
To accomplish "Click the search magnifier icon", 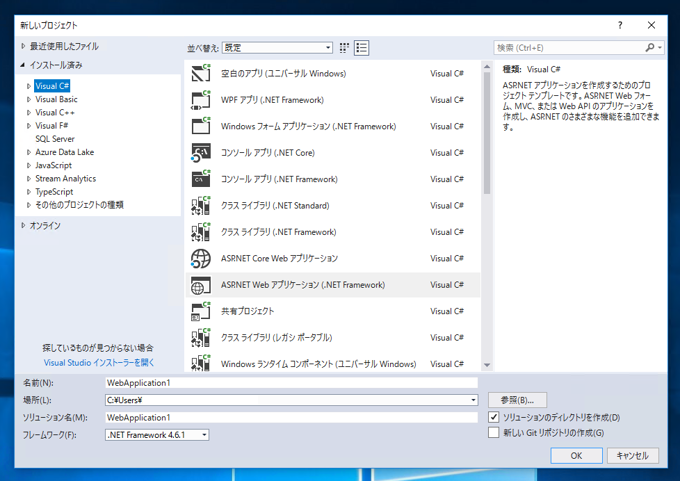I will click(650, 47).
